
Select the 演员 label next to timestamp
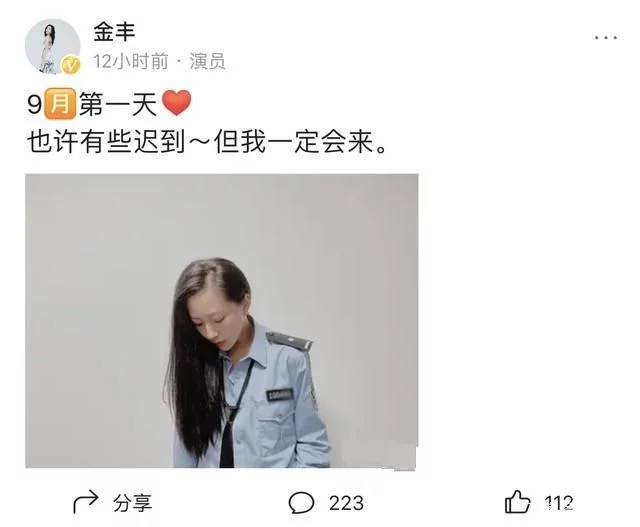pos(207,62)
